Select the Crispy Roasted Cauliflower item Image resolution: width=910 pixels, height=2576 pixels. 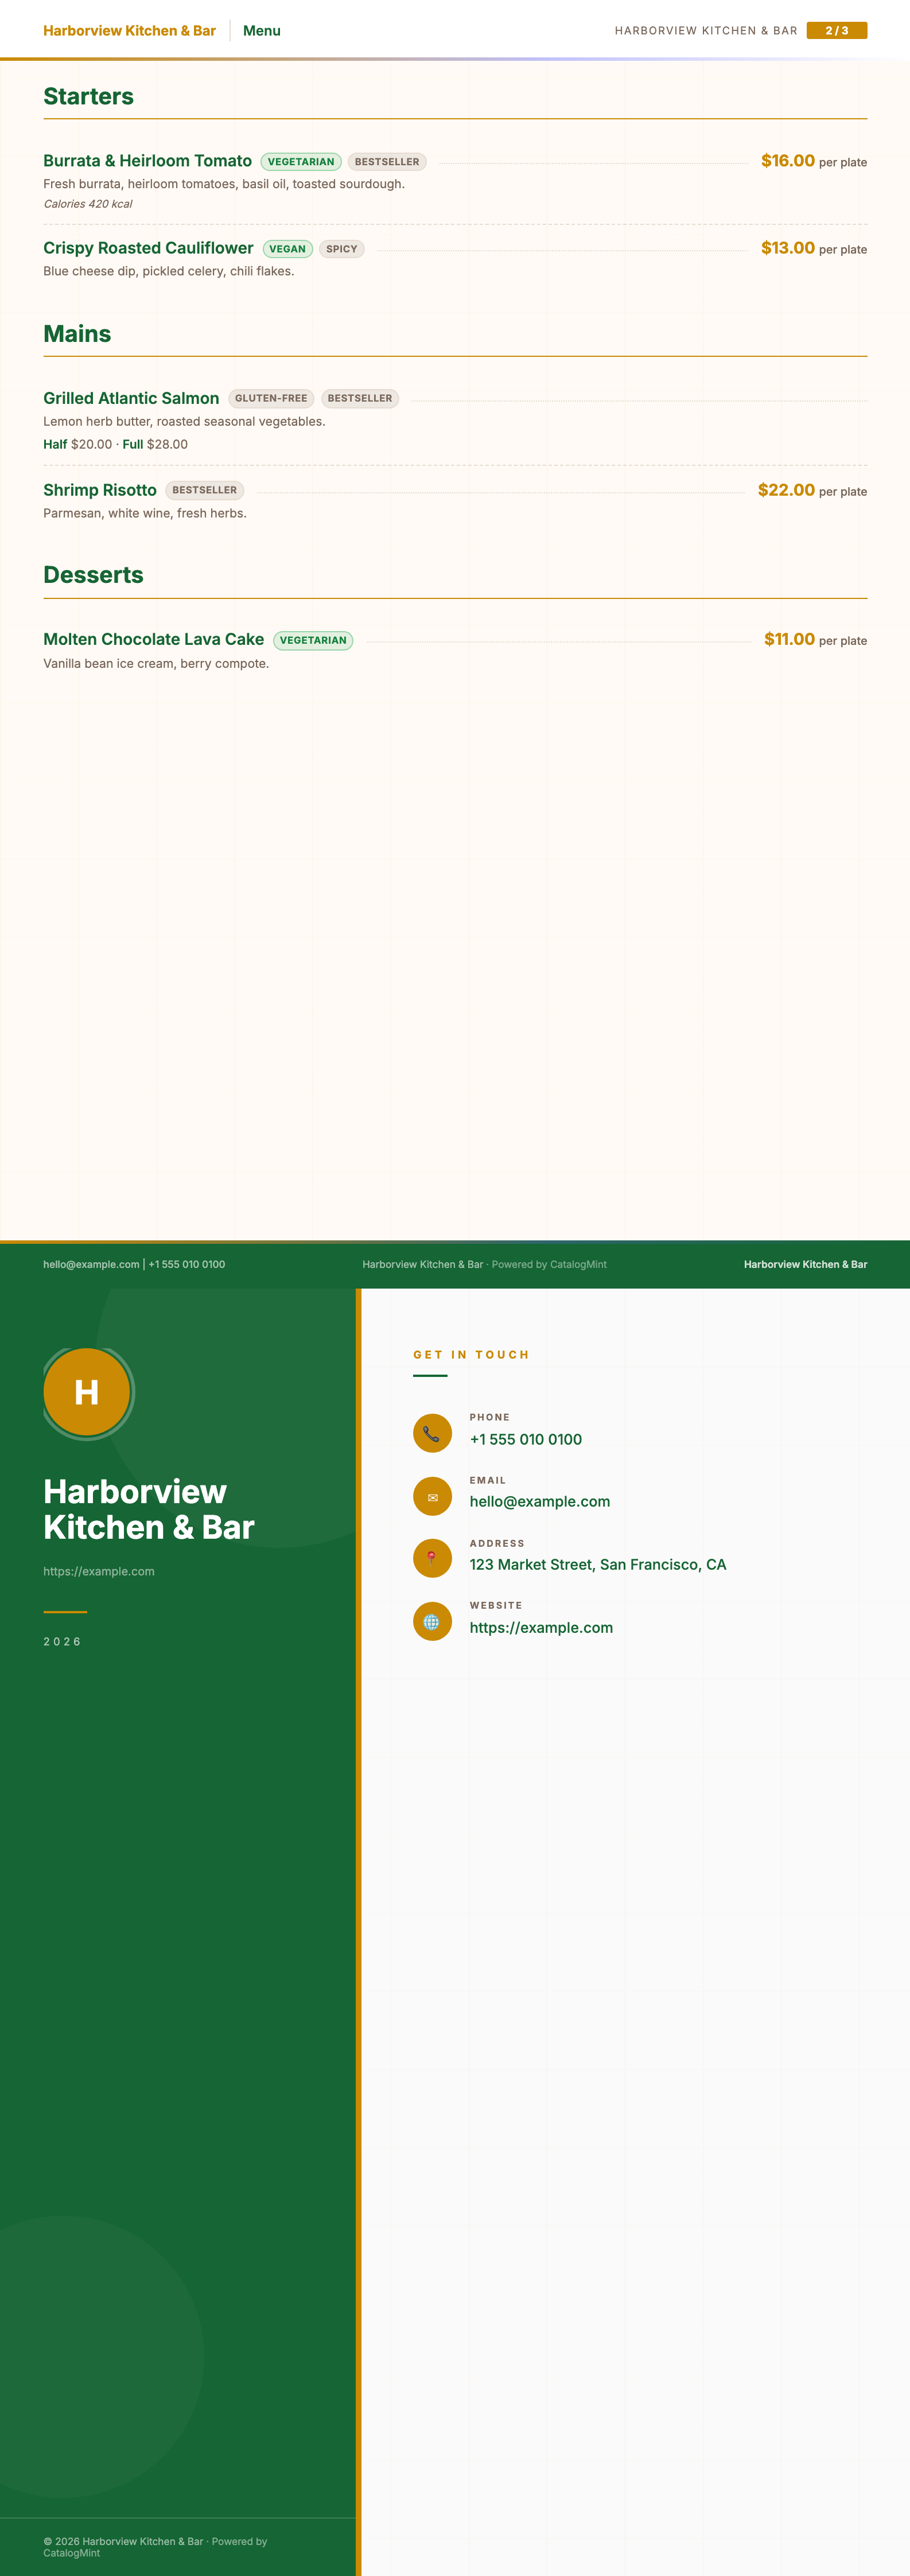pyautogui.click(x=148, y=248)
